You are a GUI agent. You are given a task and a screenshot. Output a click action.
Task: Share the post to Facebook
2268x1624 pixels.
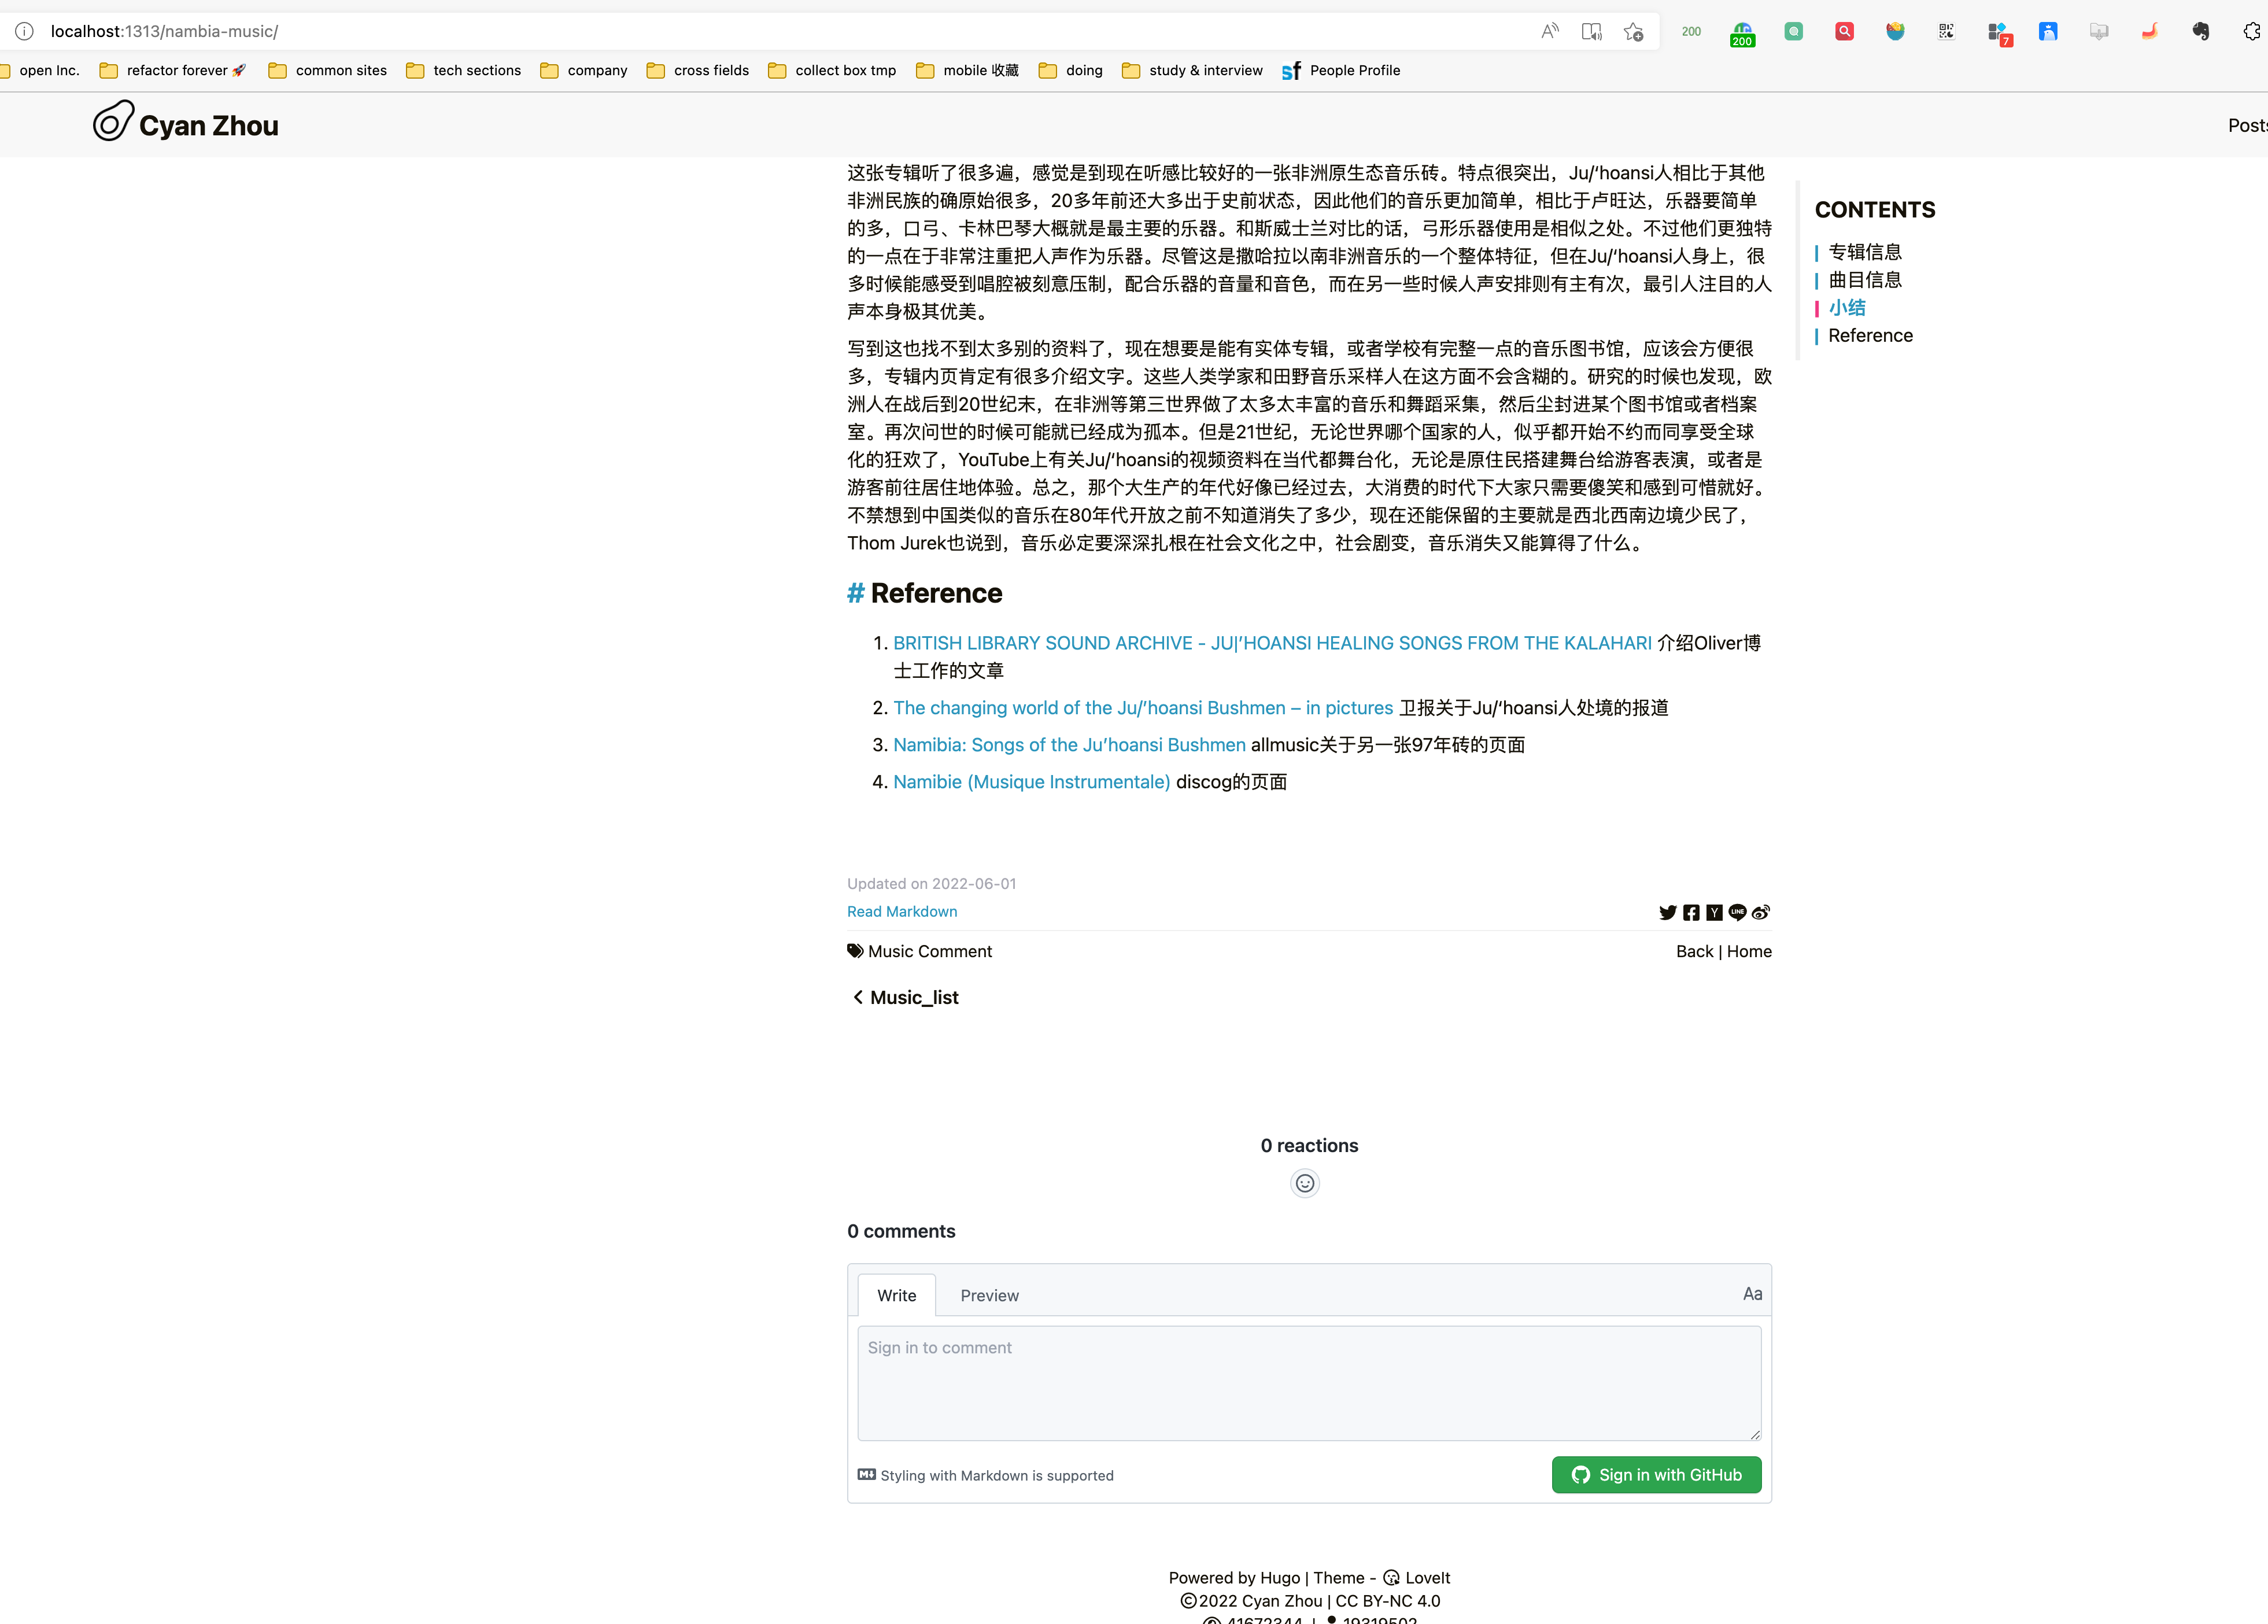pyautogui.click(x=1691, y=913)
